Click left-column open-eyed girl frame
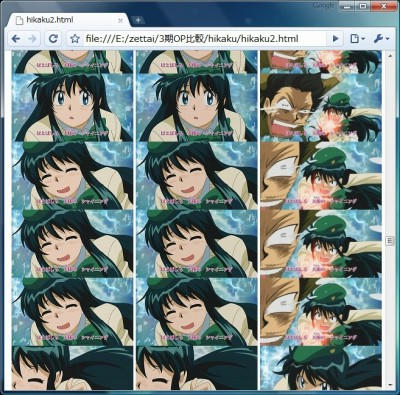Screen dimensions: 400x395 click(x=72, y=108)
